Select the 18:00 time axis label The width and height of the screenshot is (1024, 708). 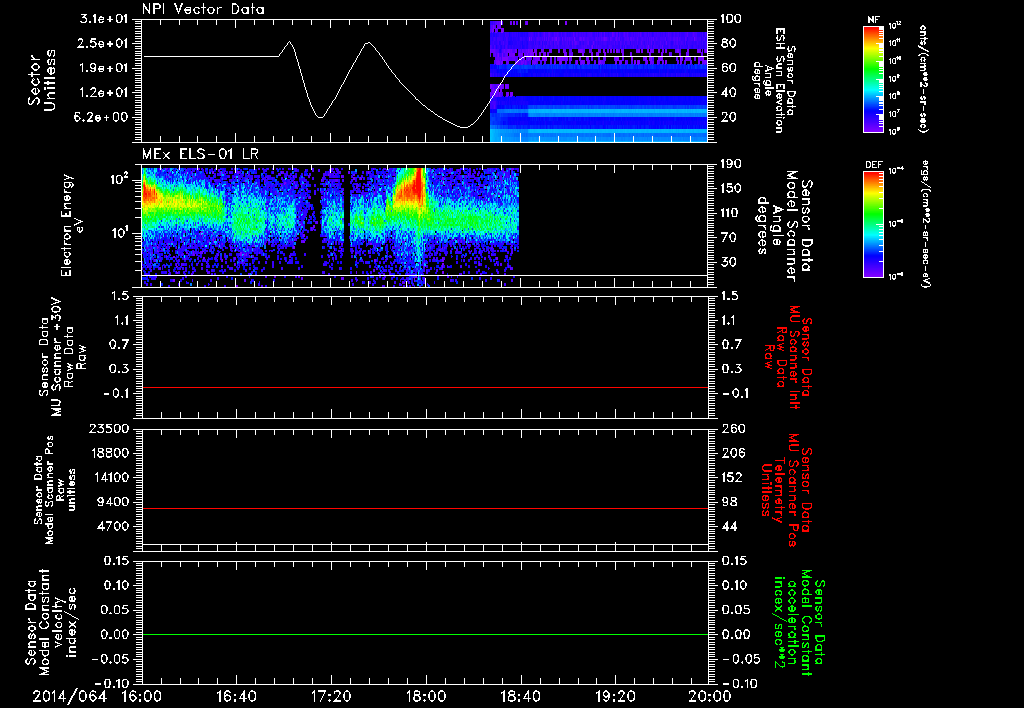coord(426,696)
